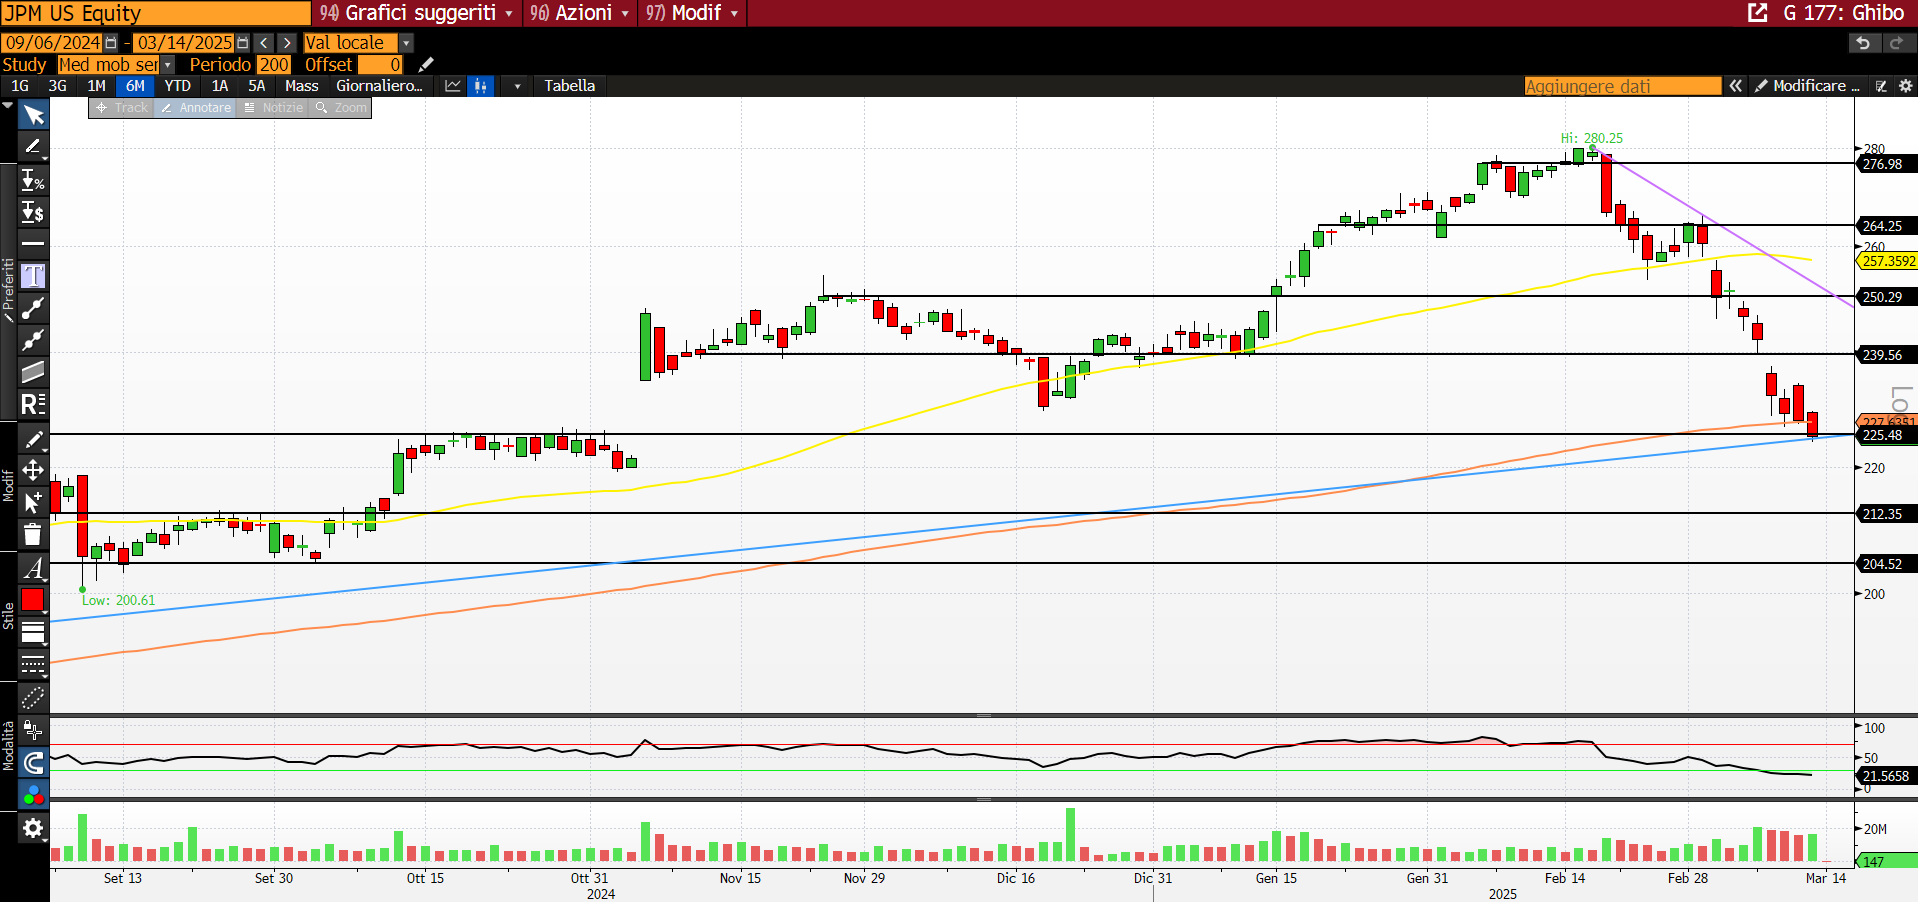Click the Modificare button
Image resolution: width=1918 pixels, height=902 pixels.
(x=1807, y=86)
